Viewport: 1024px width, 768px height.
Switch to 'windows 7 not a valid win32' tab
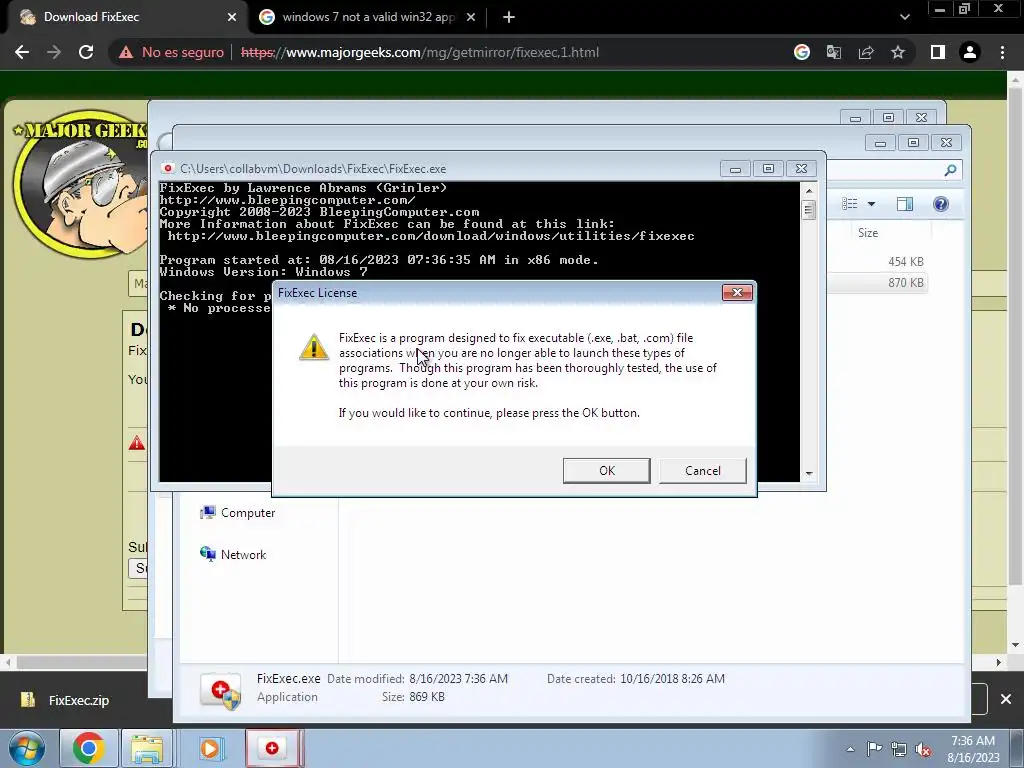tap(368, 17)
